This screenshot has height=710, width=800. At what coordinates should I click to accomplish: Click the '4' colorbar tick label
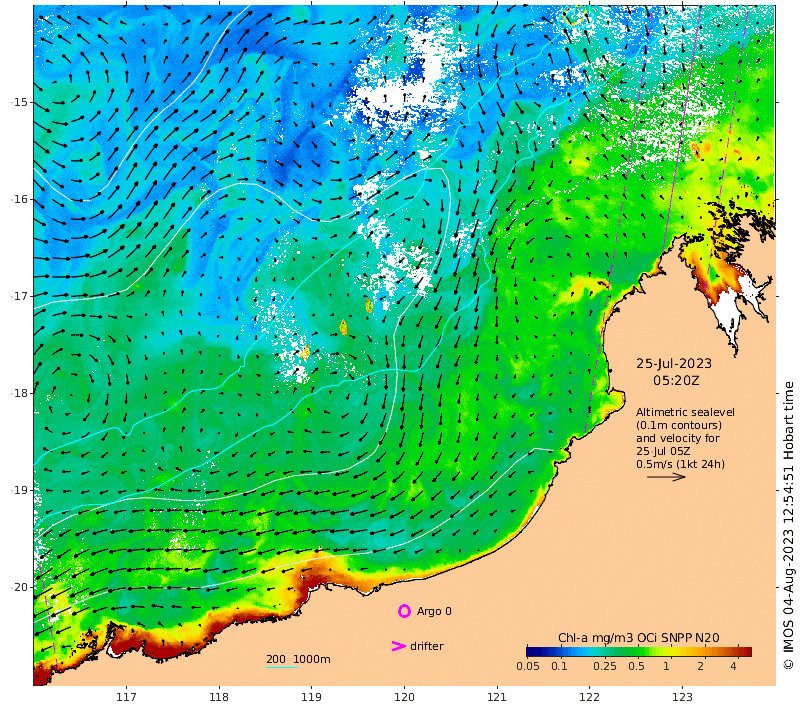(733, 666)
